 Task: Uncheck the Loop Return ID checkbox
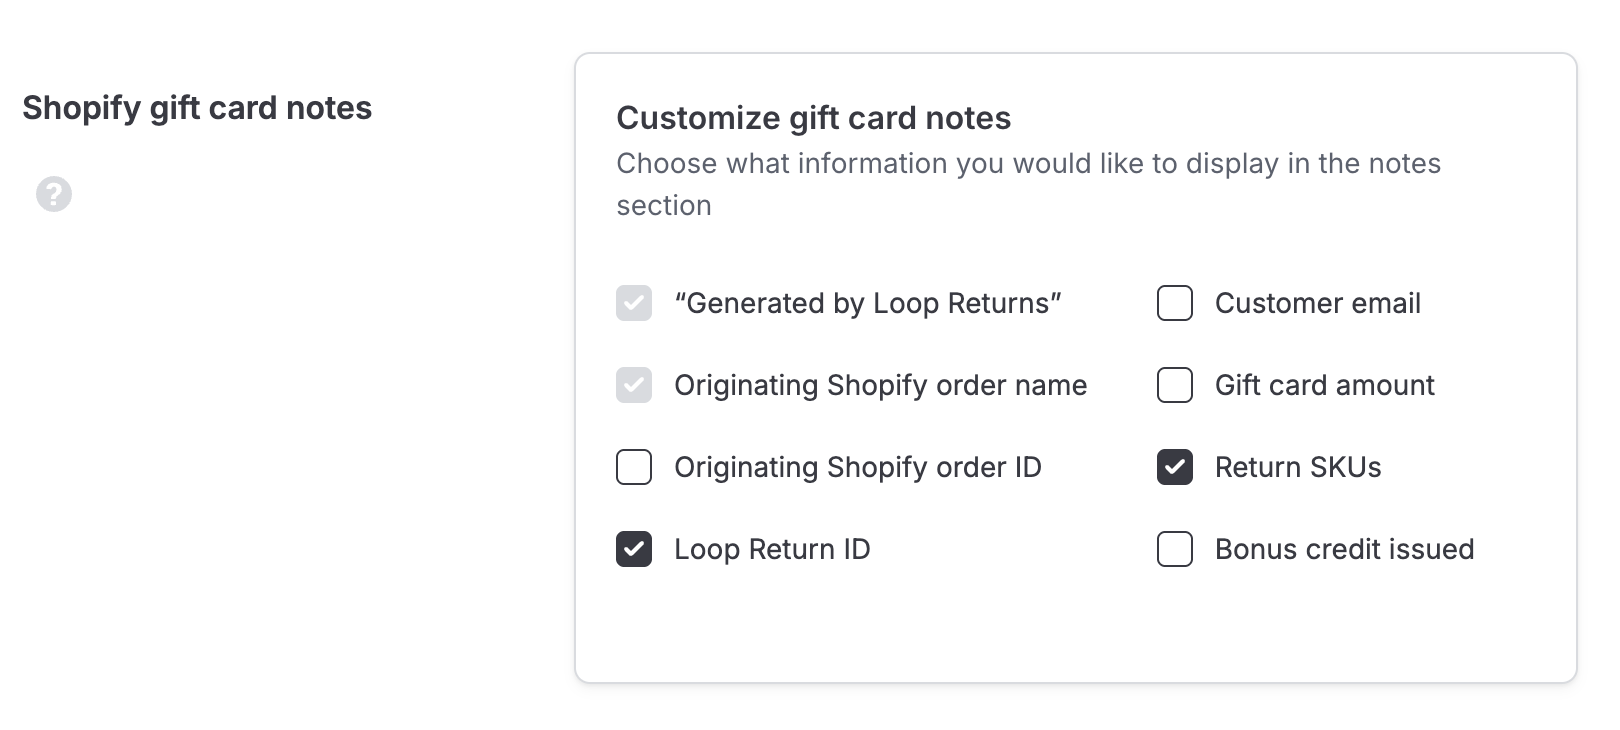click(634, 549)
